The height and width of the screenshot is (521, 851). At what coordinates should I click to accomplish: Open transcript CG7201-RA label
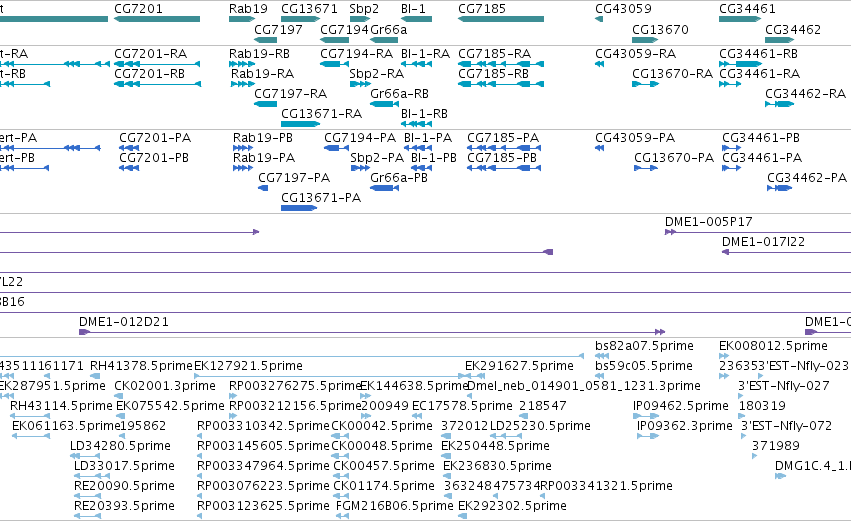[x=150, y=54]
